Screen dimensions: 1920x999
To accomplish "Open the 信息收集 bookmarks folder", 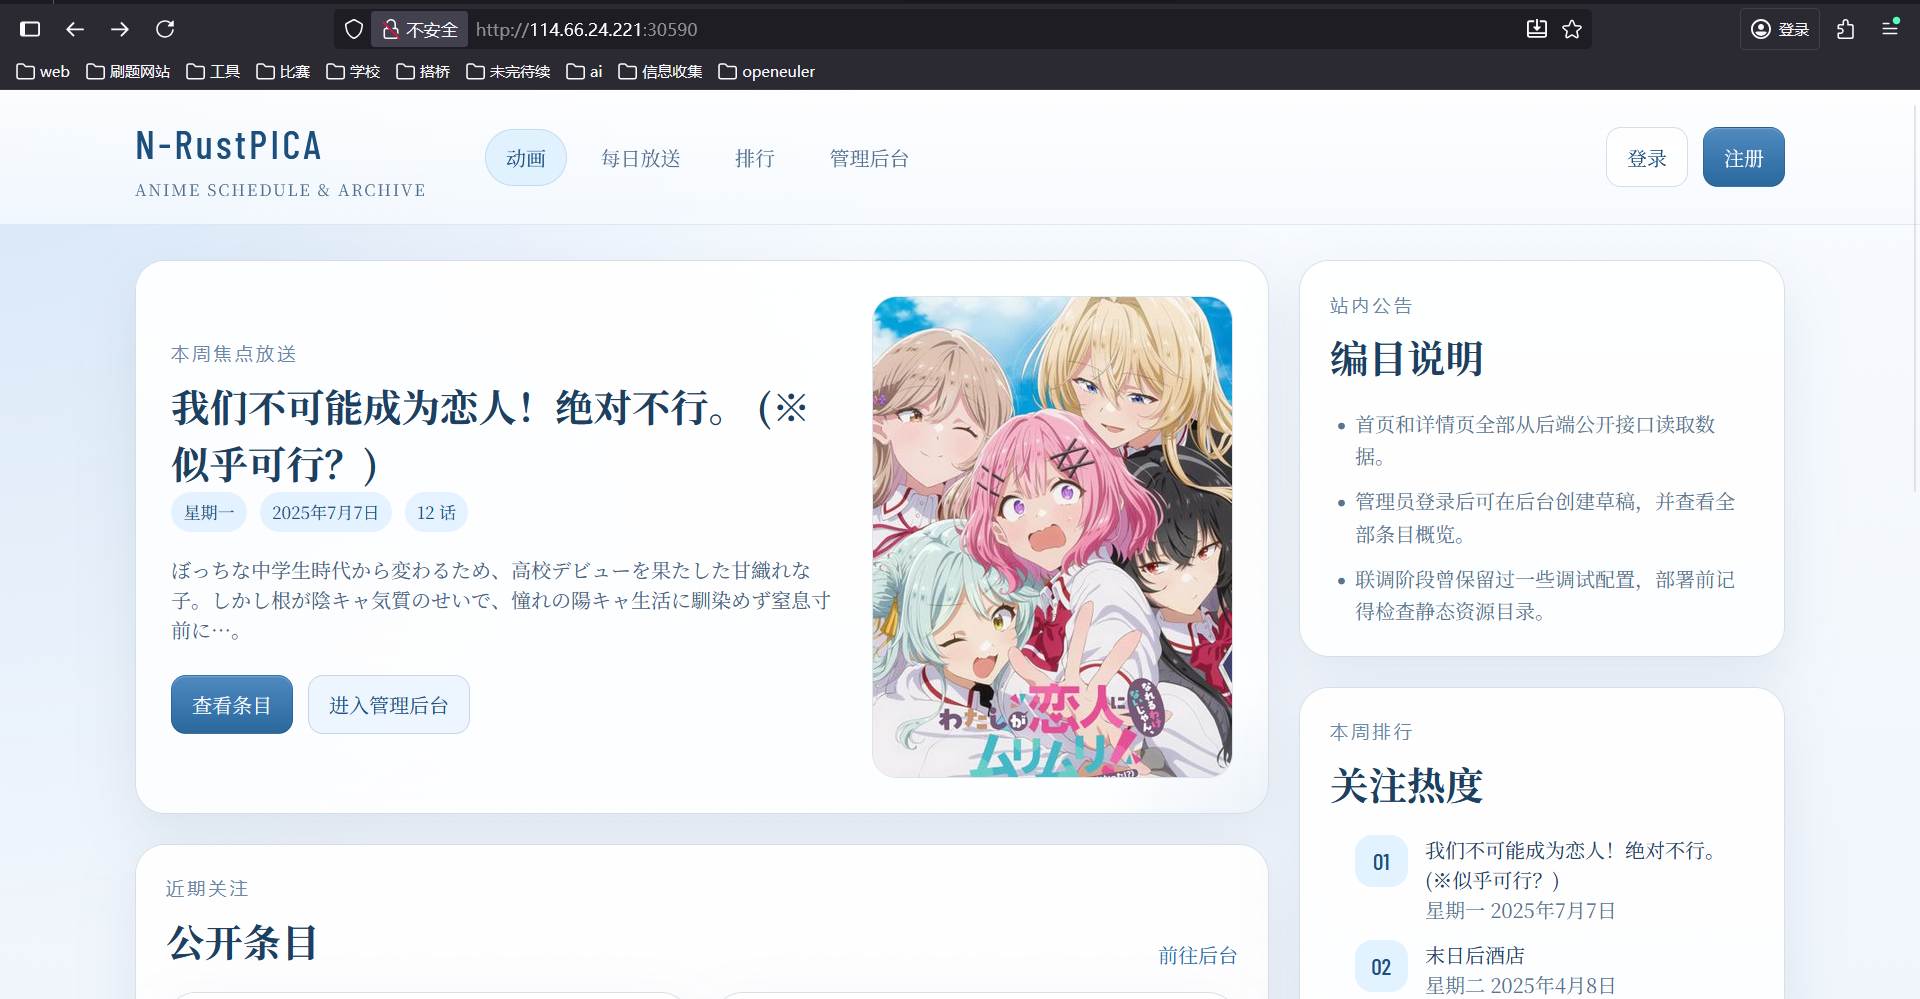I will pyautogui.click(x=660, y=71).
